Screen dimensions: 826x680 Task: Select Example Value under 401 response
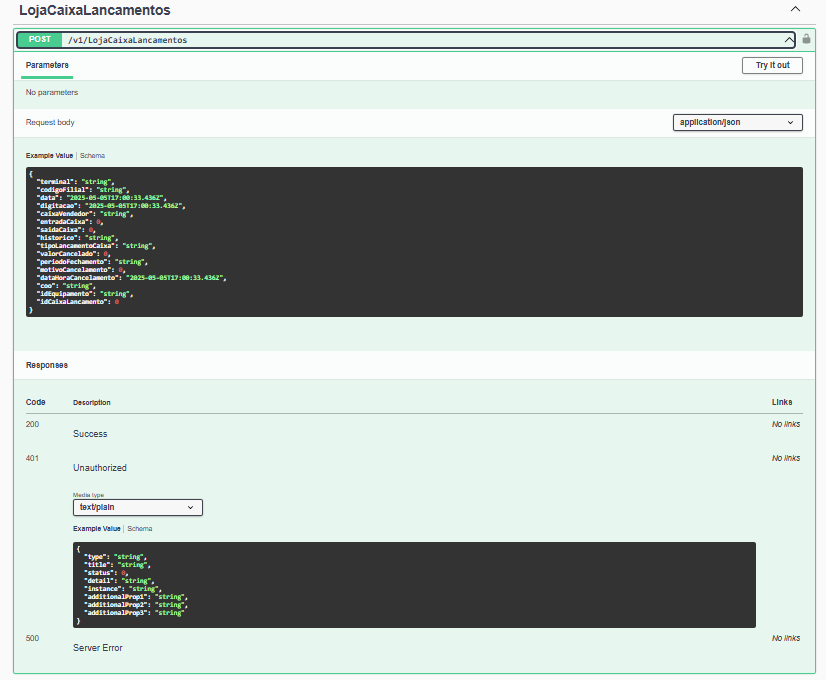(96, 528)
